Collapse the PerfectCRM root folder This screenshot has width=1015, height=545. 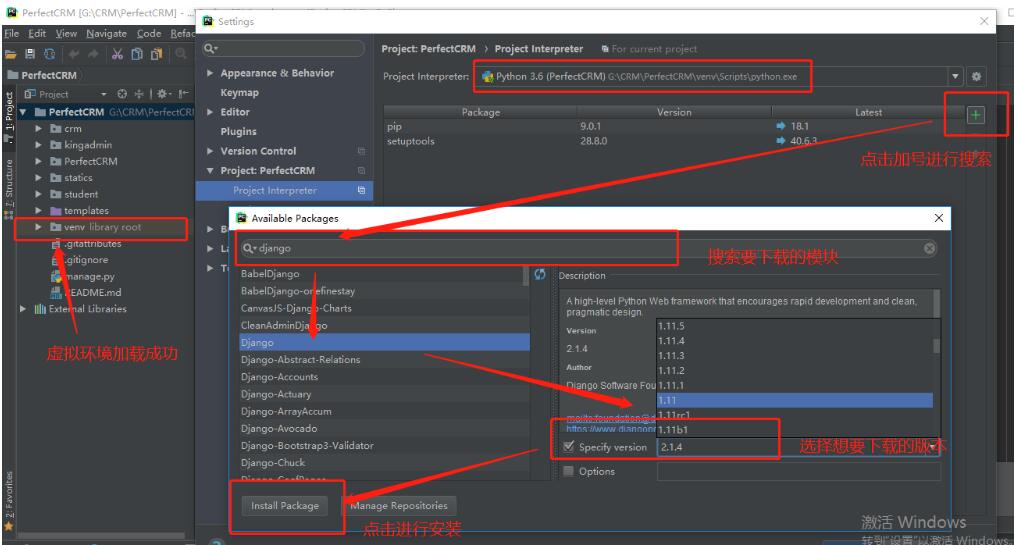pos(23,112)
